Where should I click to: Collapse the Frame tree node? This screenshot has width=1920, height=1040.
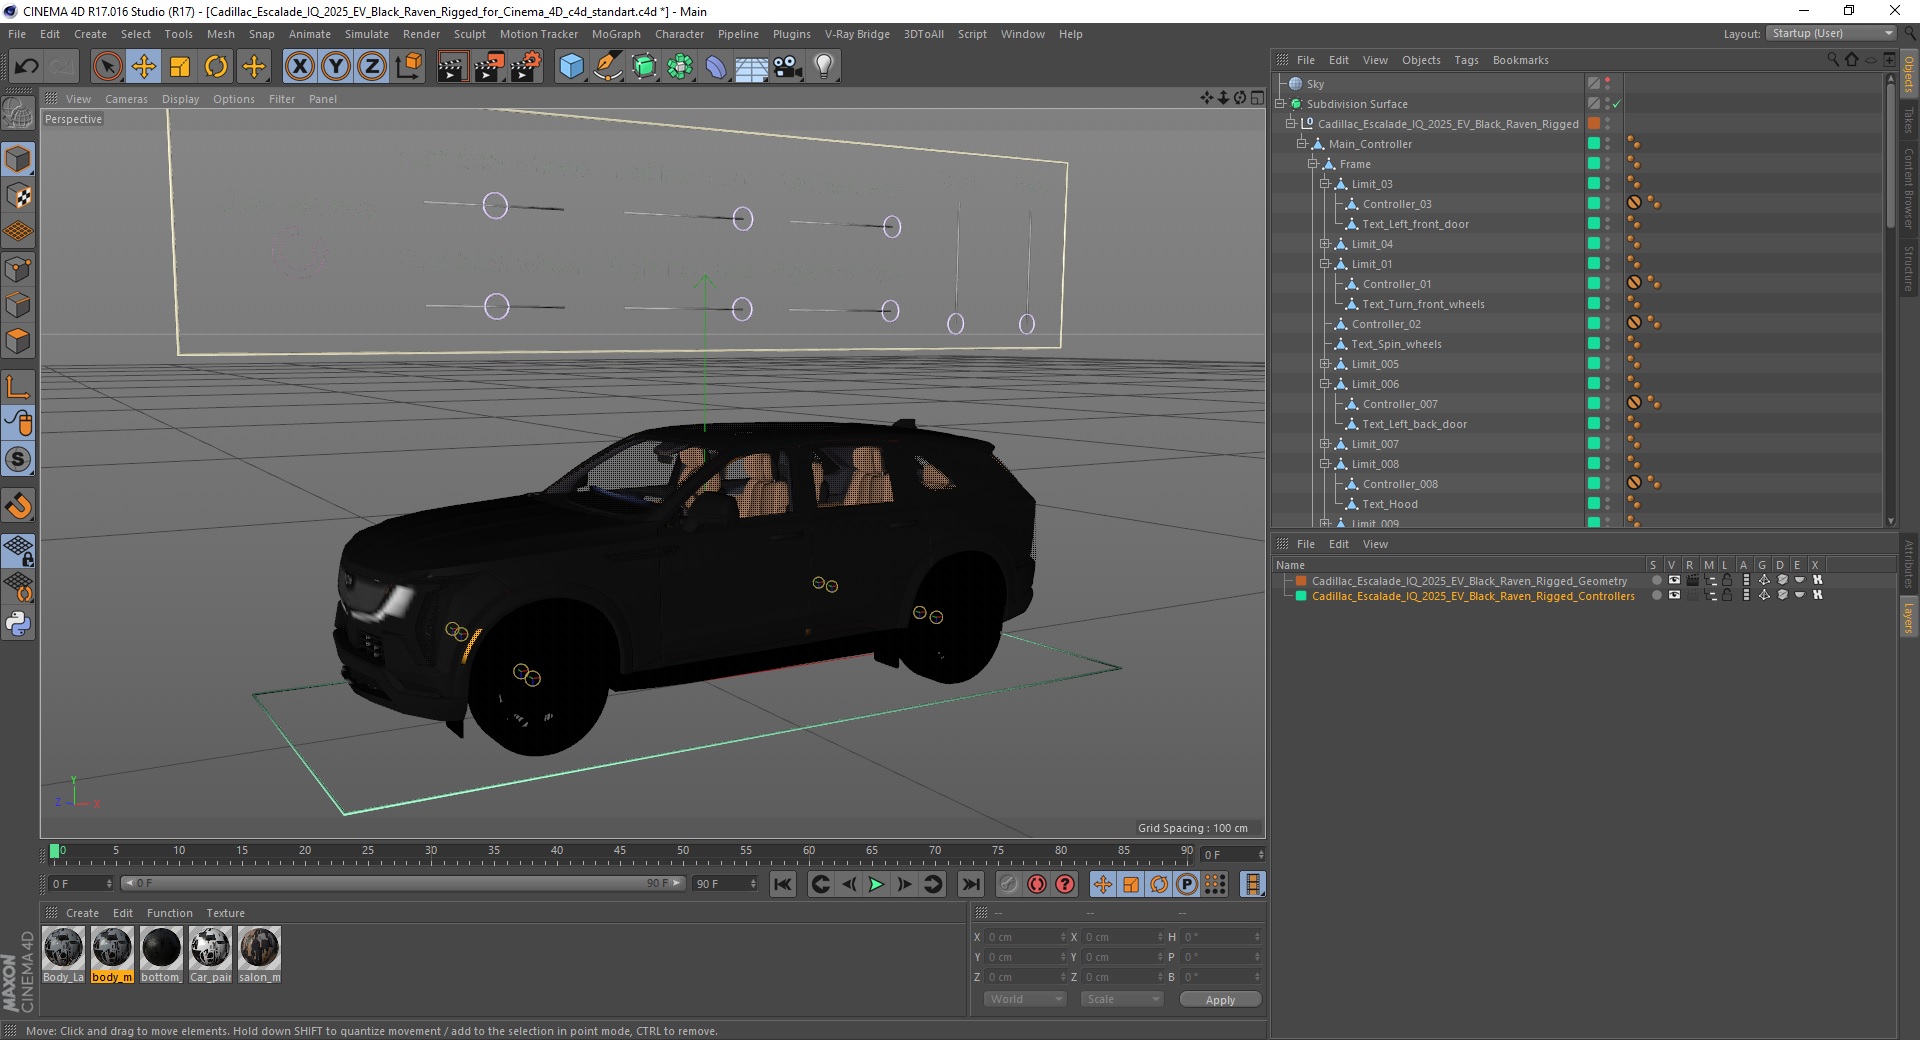(x=1312, y=164)
